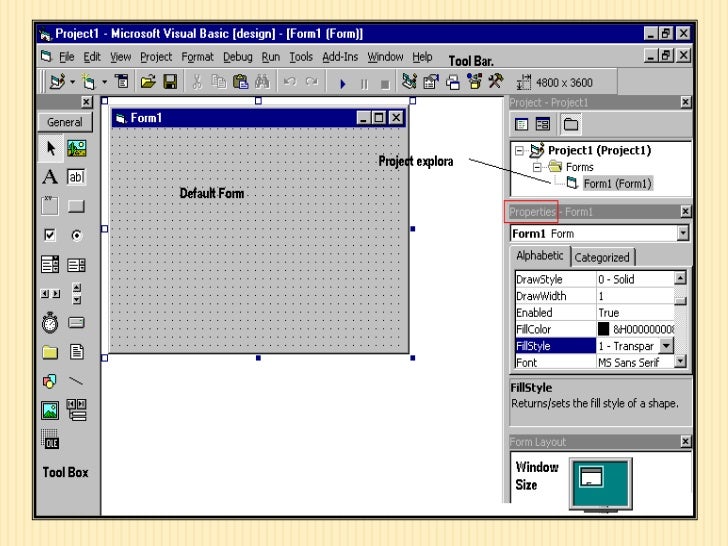This screenshot has width=728, height=546.
Task: Click form preview in Form Layout monitor
Action: 592,477
